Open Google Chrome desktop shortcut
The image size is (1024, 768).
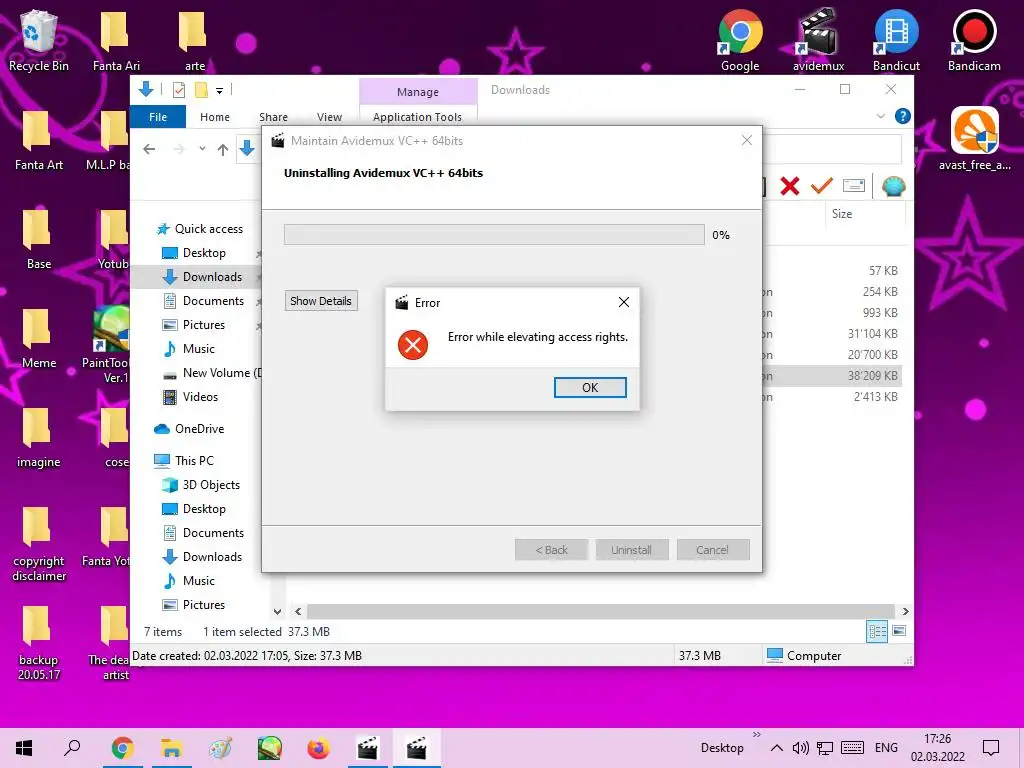[x=740, y=40]
